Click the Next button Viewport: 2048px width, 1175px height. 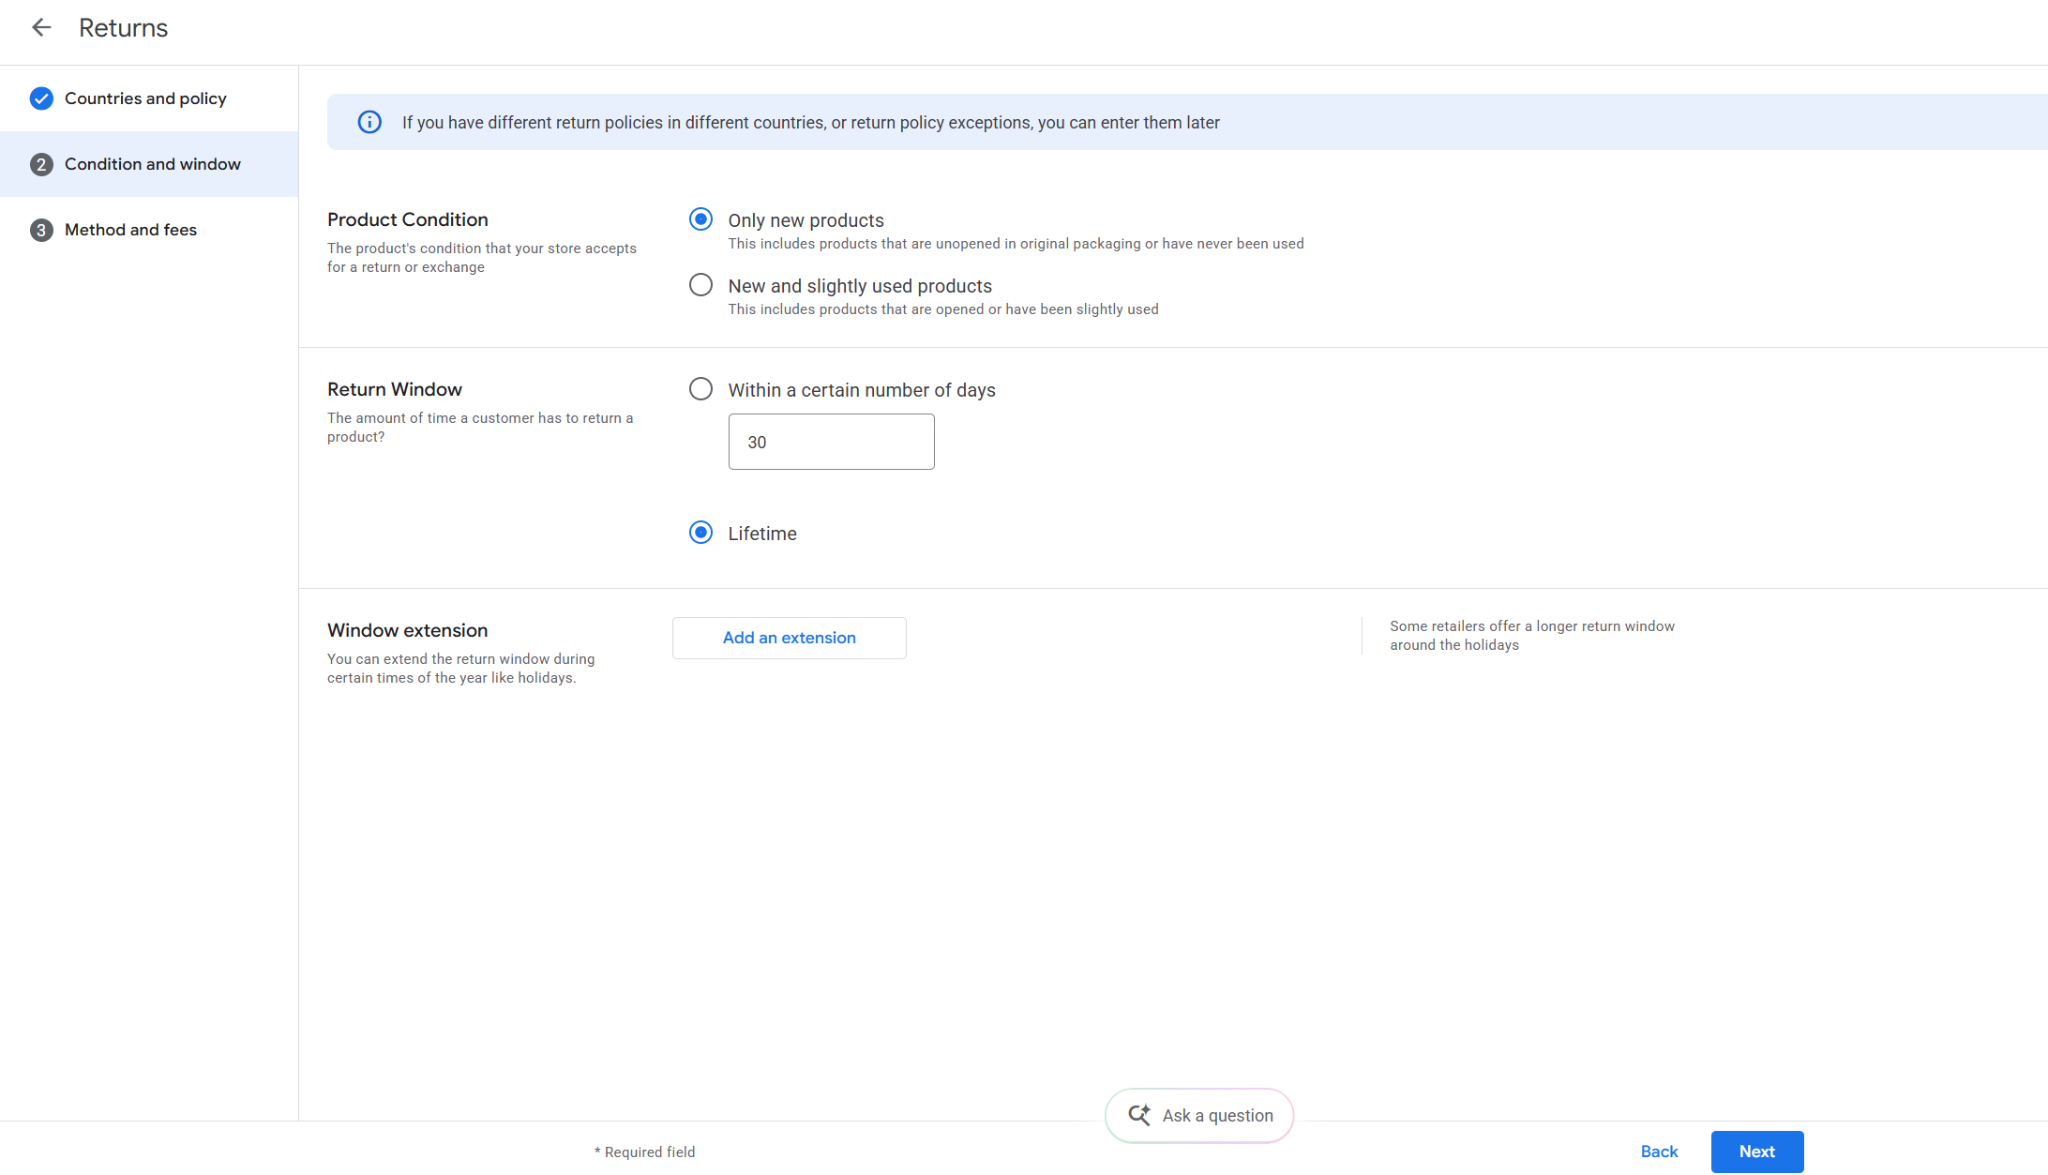(x=1757, y=1152)
